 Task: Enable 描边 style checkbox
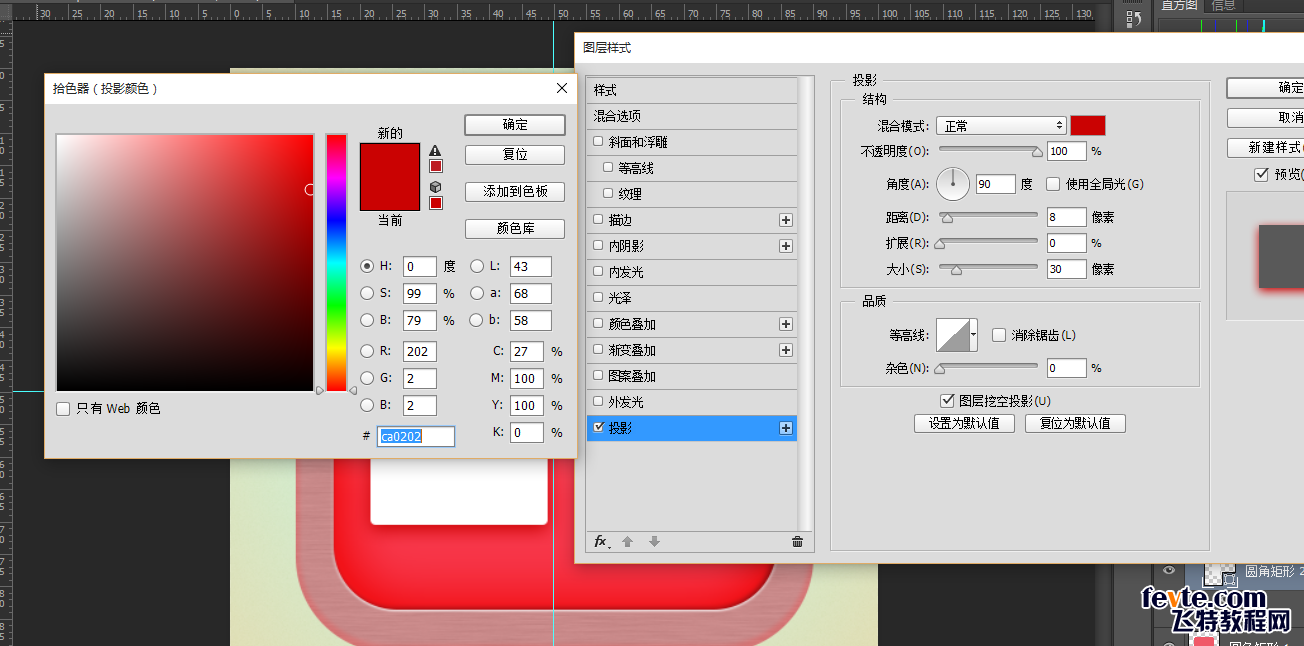[598, 220]
